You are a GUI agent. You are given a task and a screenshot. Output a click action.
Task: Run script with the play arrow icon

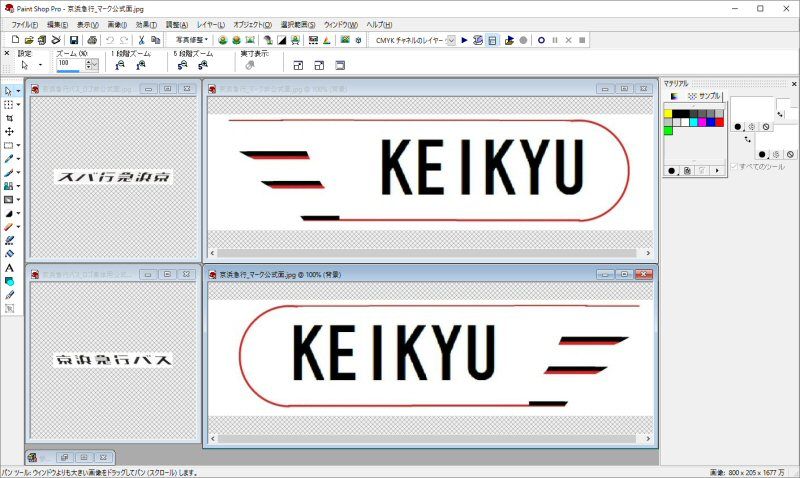464,40
